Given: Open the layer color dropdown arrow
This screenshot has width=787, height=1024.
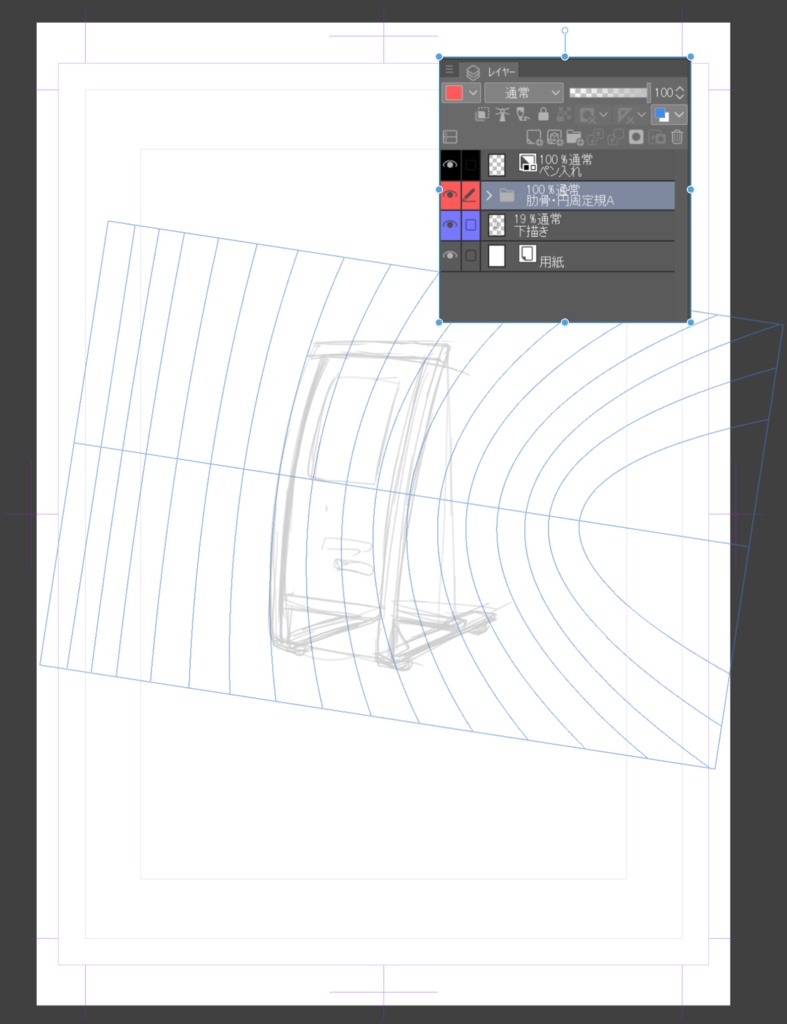Looking at the screenshot, I should pyautogui.click(x=679, y=115).
